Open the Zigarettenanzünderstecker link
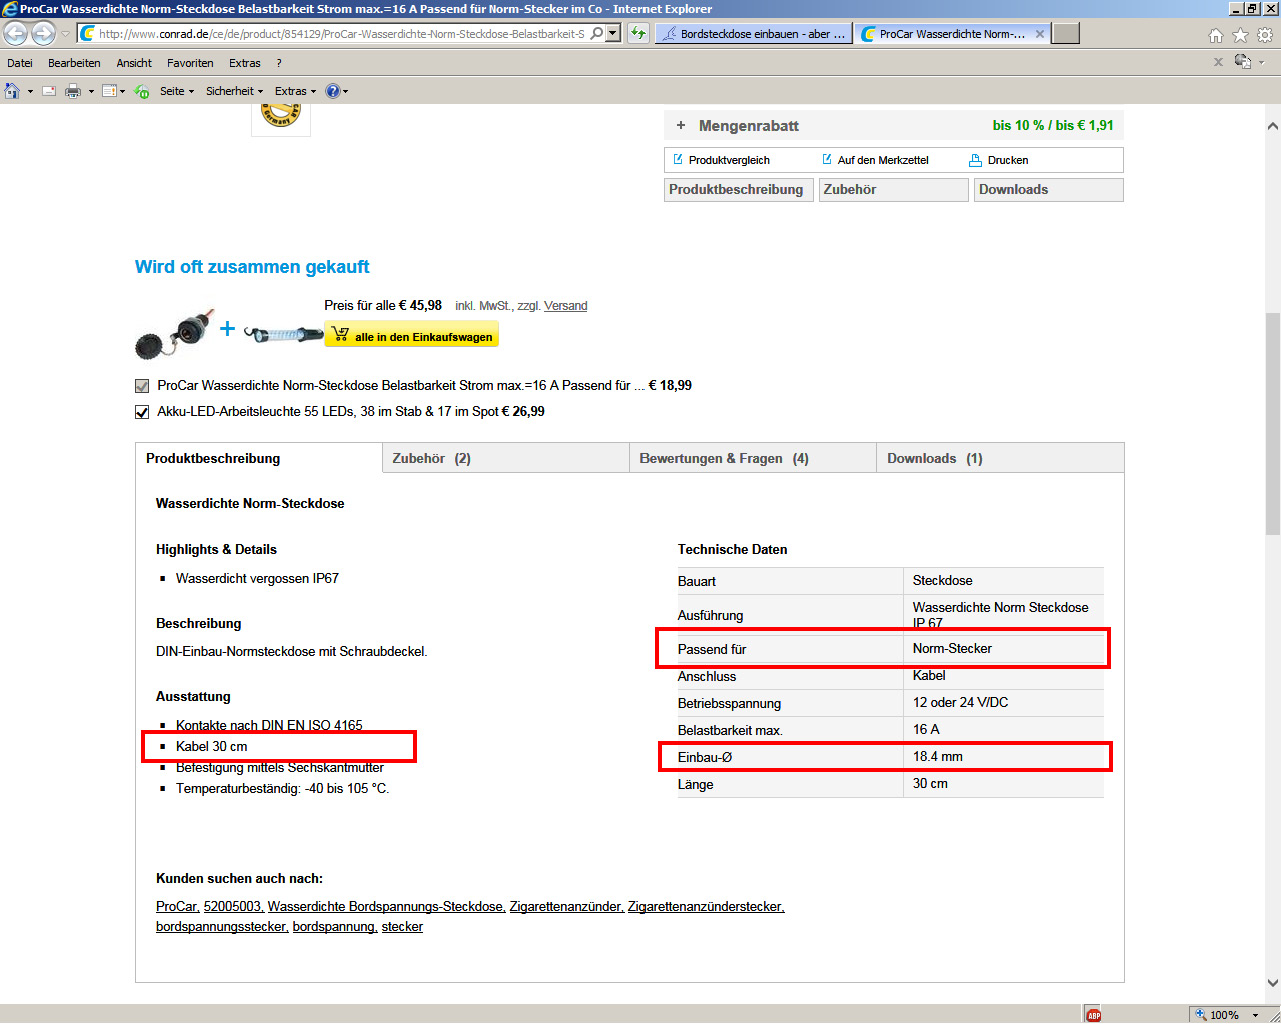1281x1024 pixels. click(x=705, y=907)
